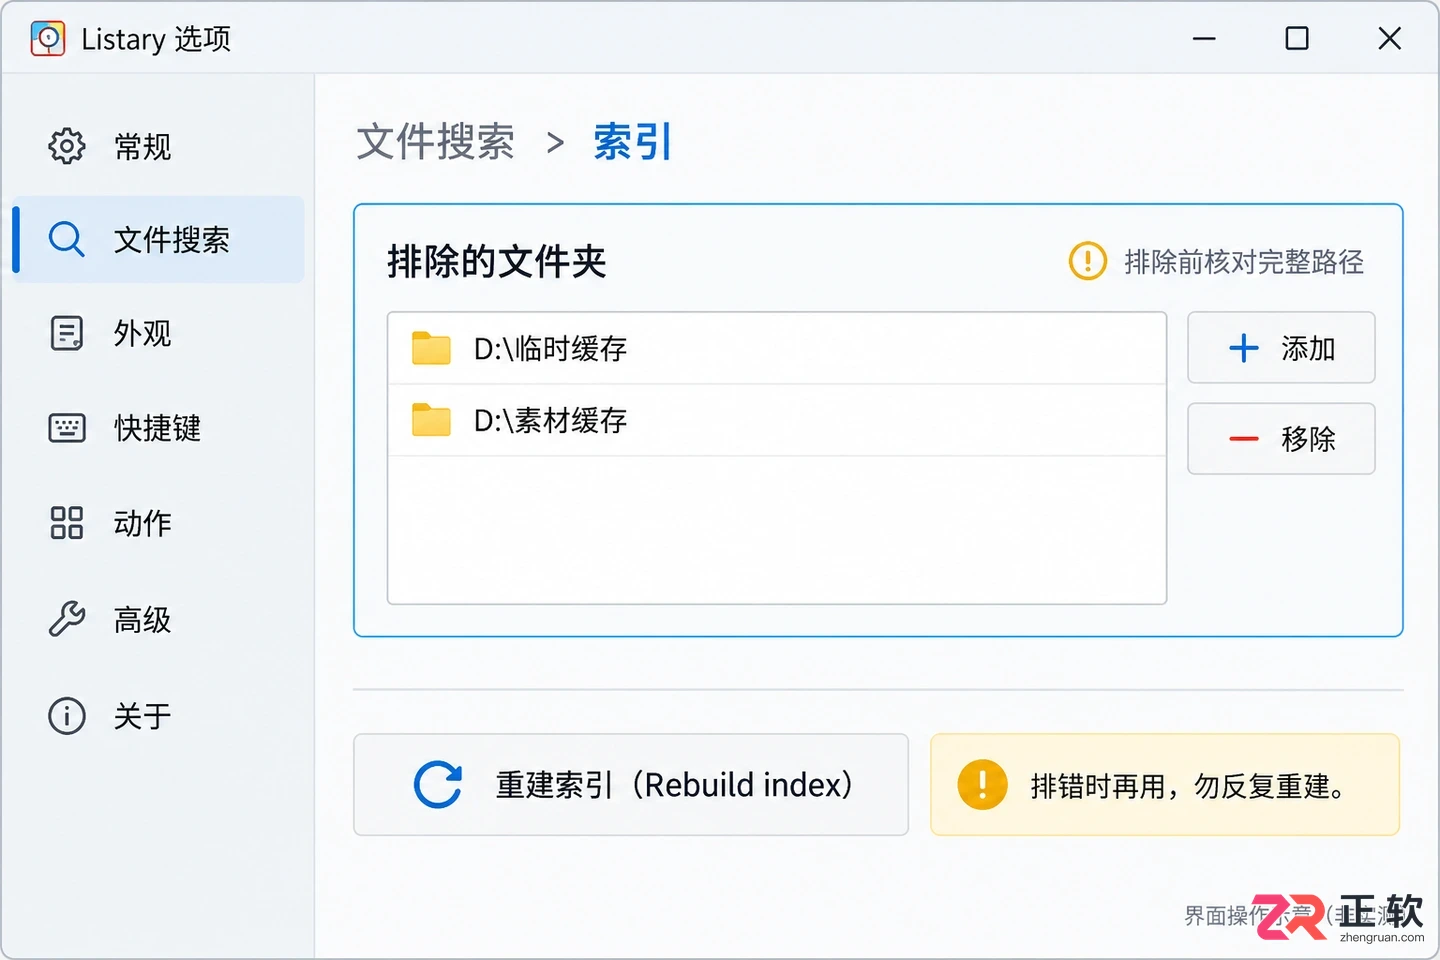Viewport: 1440px width, 960px height.
Task: Click the grid icon beside 动作
Action: (x=67, y=522)
